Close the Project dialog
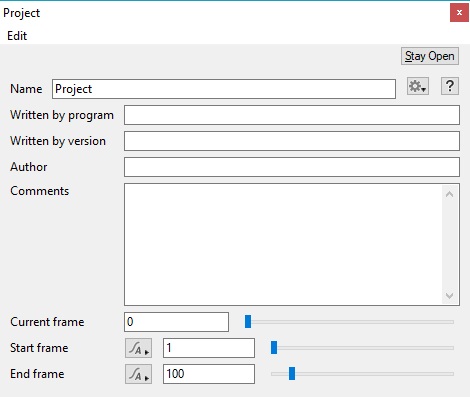The height and width of the screenshot is (397, 470). pos(459,13)
